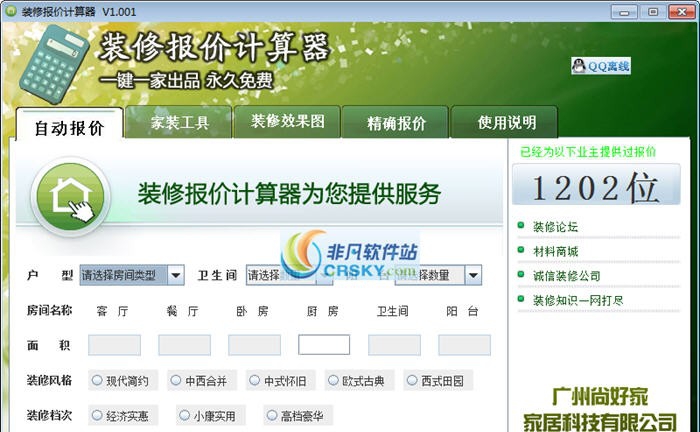Click the QQ penguin icon
The height and width of the screenshot is (432, 700).
(x=579, y=66)
